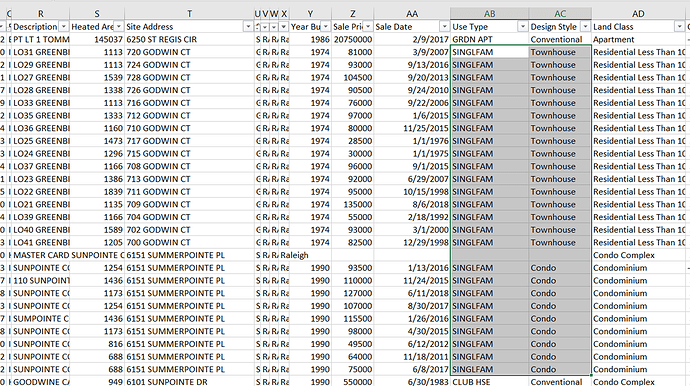This screenshot has width=690, height=386.
Task: Open the Sale Price filter arrow
Action: click(x=368, y=27)
